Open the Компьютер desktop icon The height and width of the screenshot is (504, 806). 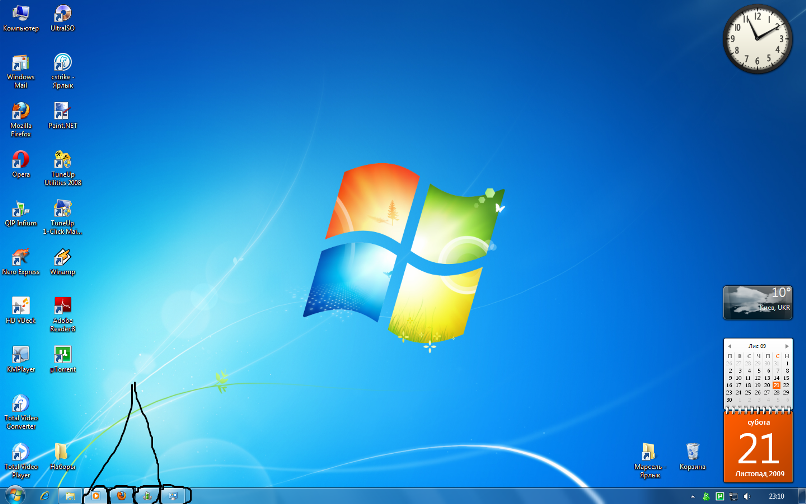pos(20,14)
